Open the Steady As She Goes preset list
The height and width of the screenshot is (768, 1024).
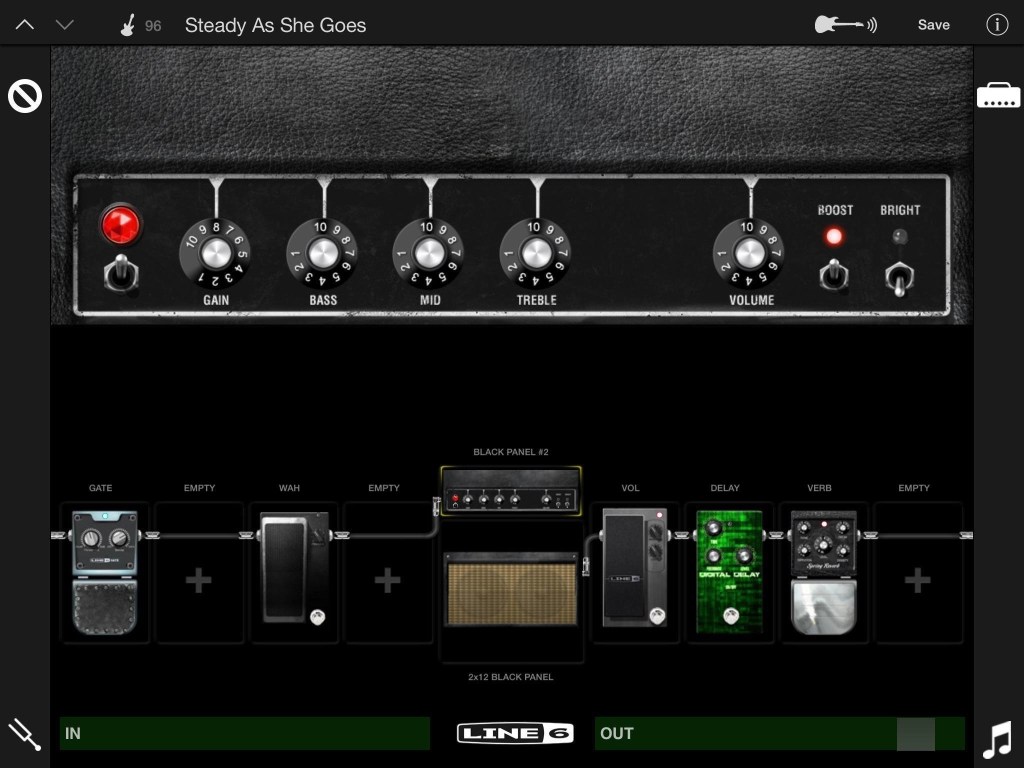[x=275, y=25]
